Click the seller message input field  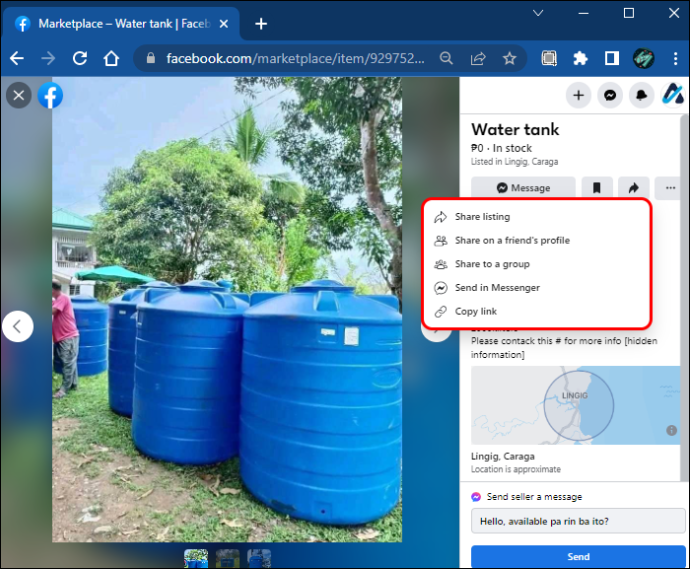tap(578, 521)
